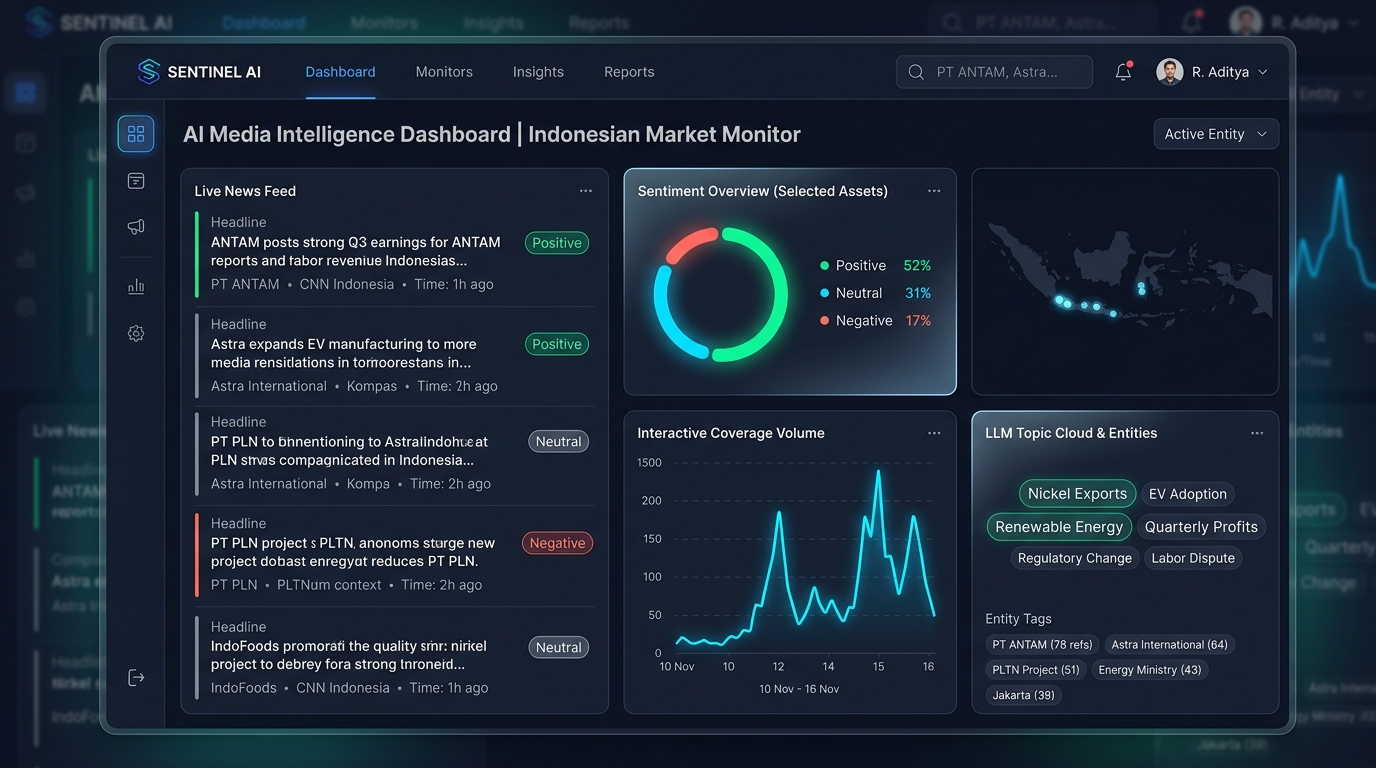The width and height of the screenshot is (1376, 768).
Task: Expand the R. Aditya account chevron
Action: (x=1262, y=72)
